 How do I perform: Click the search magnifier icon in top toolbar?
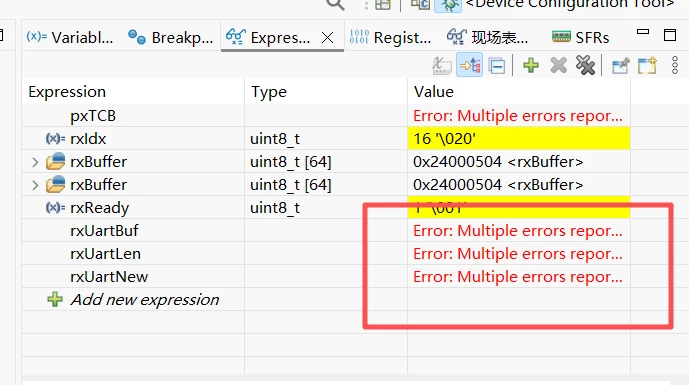pyautogui.click(x=335, y=4)
